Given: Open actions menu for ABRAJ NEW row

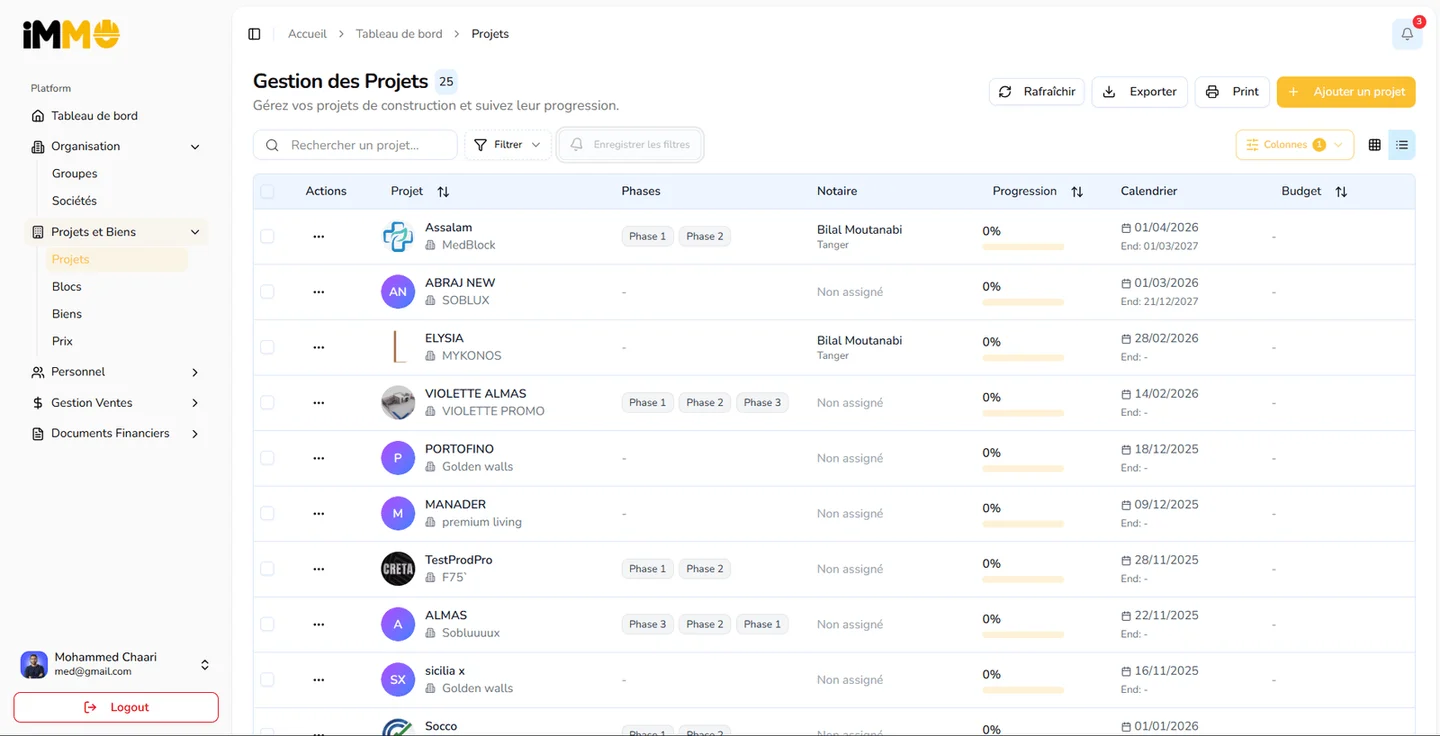Looking at the screenshot, I should coord(318,292).
